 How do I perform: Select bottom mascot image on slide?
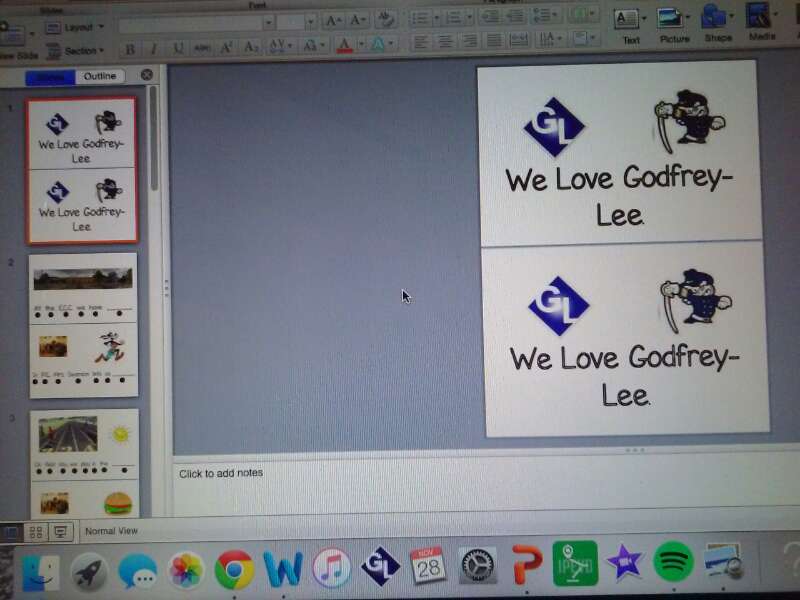[x=695, y=301]
